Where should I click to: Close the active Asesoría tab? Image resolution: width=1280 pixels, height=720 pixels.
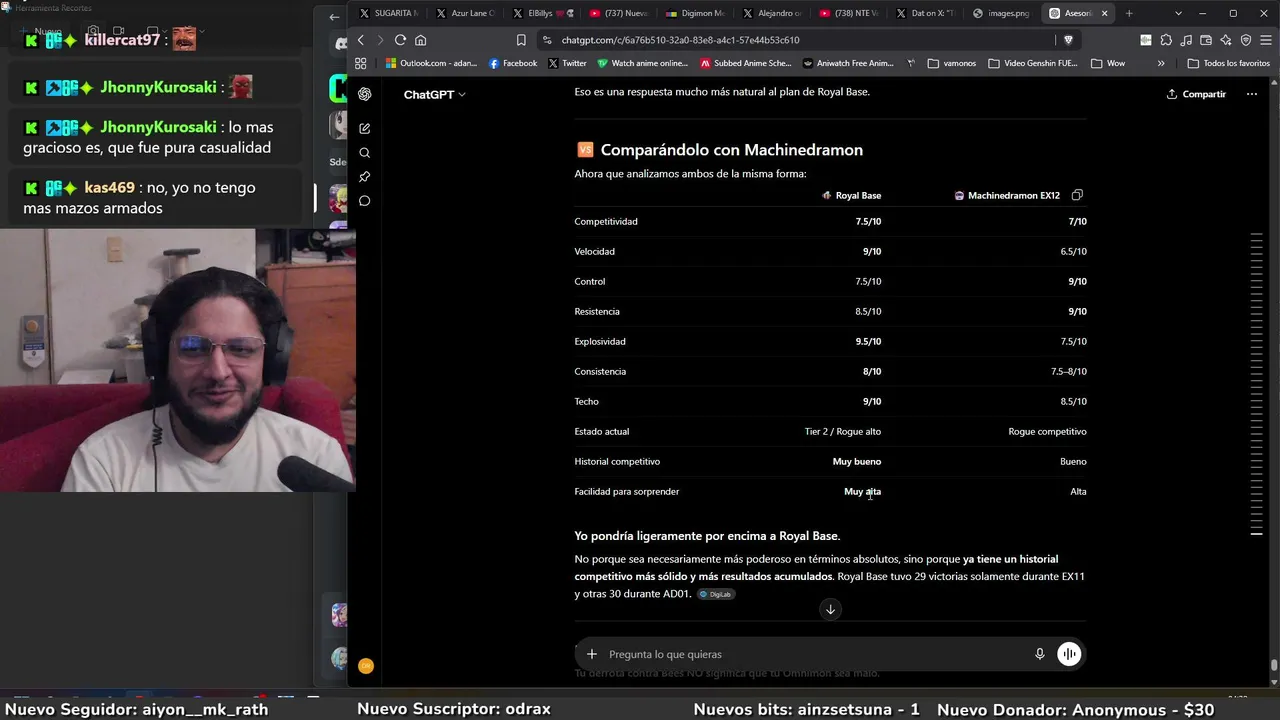1104,13
